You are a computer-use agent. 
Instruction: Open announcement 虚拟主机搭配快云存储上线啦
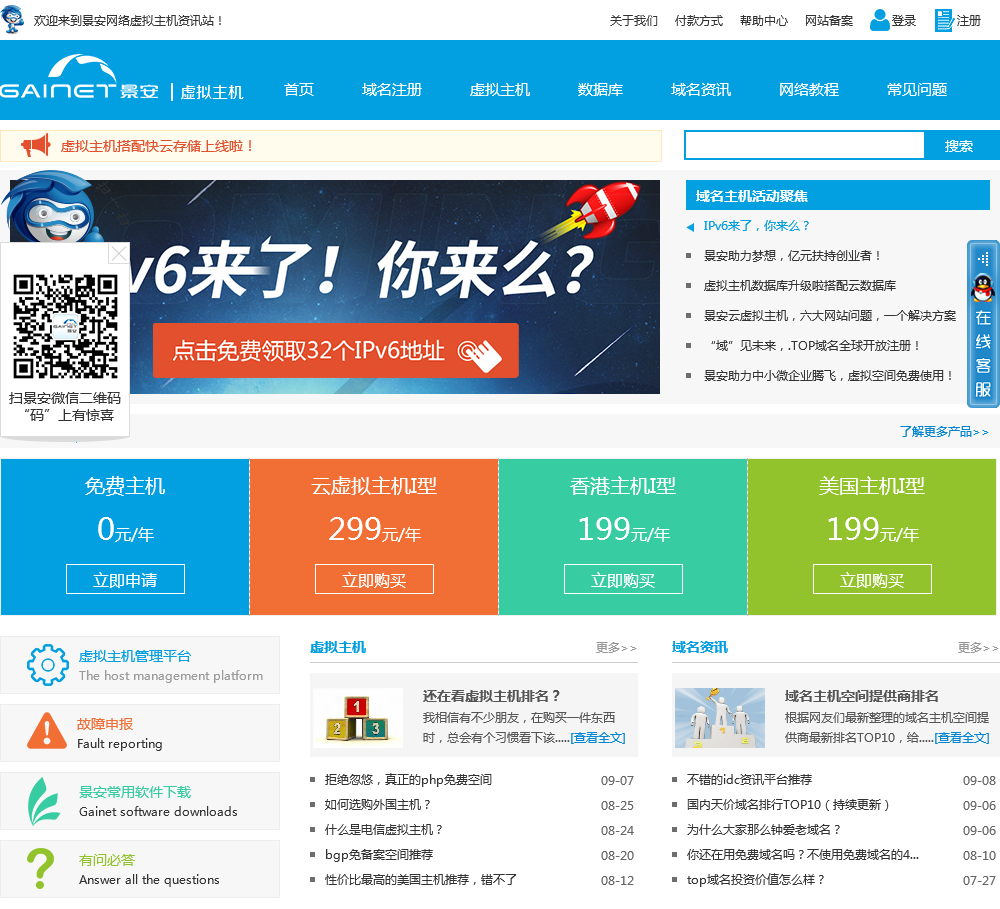click(157, 146)
